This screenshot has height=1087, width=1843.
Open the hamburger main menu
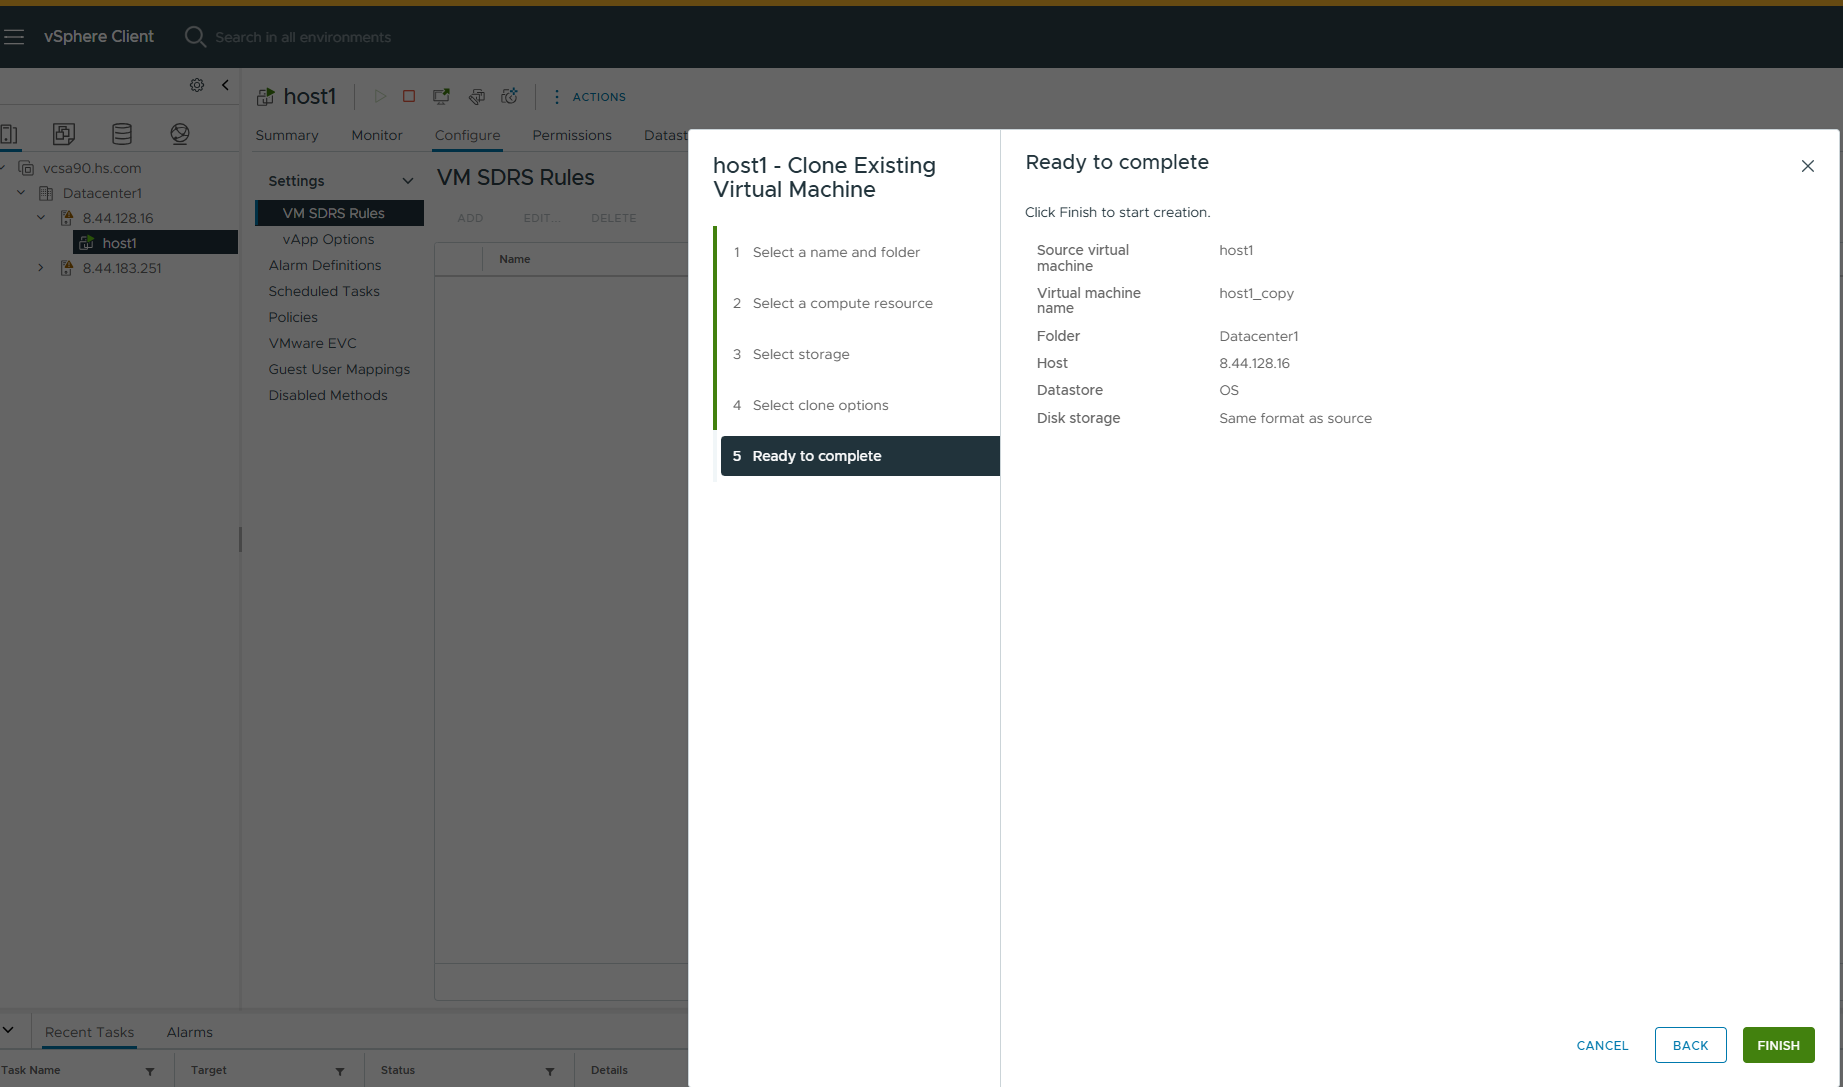coord(14,37)
